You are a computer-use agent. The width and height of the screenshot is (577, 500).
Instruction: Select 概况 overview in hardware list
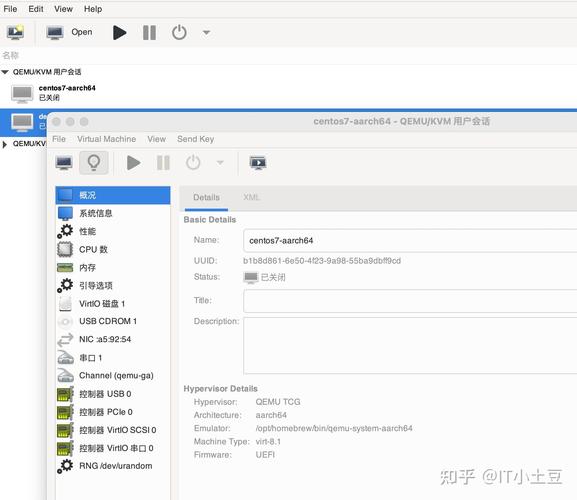pyautogui.click(x=113, y=195)
